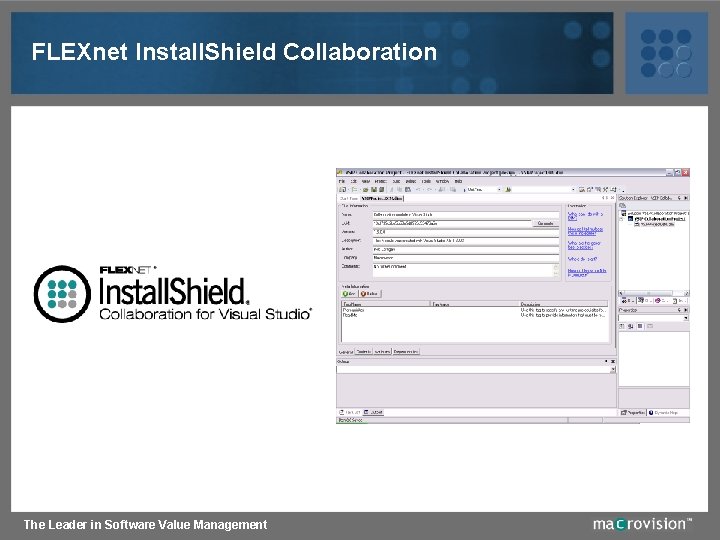Click the Redo toolbar icon

tap(429, 190)
